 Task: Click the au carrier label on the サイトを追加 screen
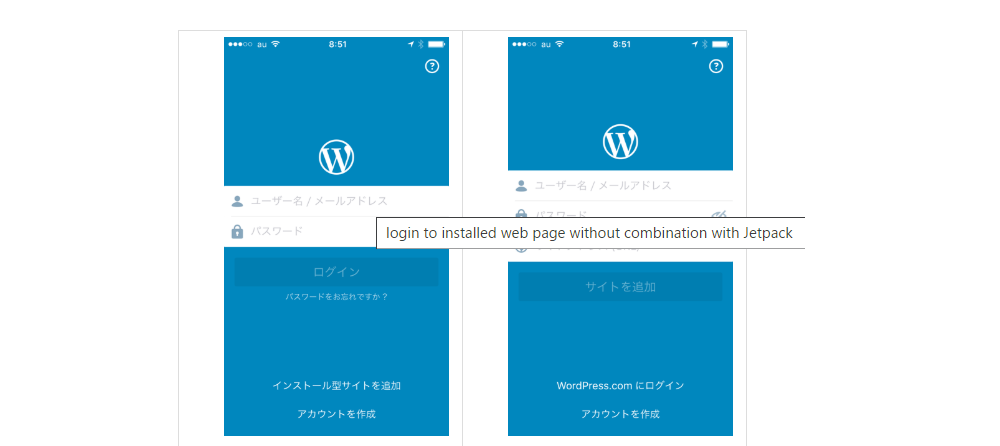point(546,45)
